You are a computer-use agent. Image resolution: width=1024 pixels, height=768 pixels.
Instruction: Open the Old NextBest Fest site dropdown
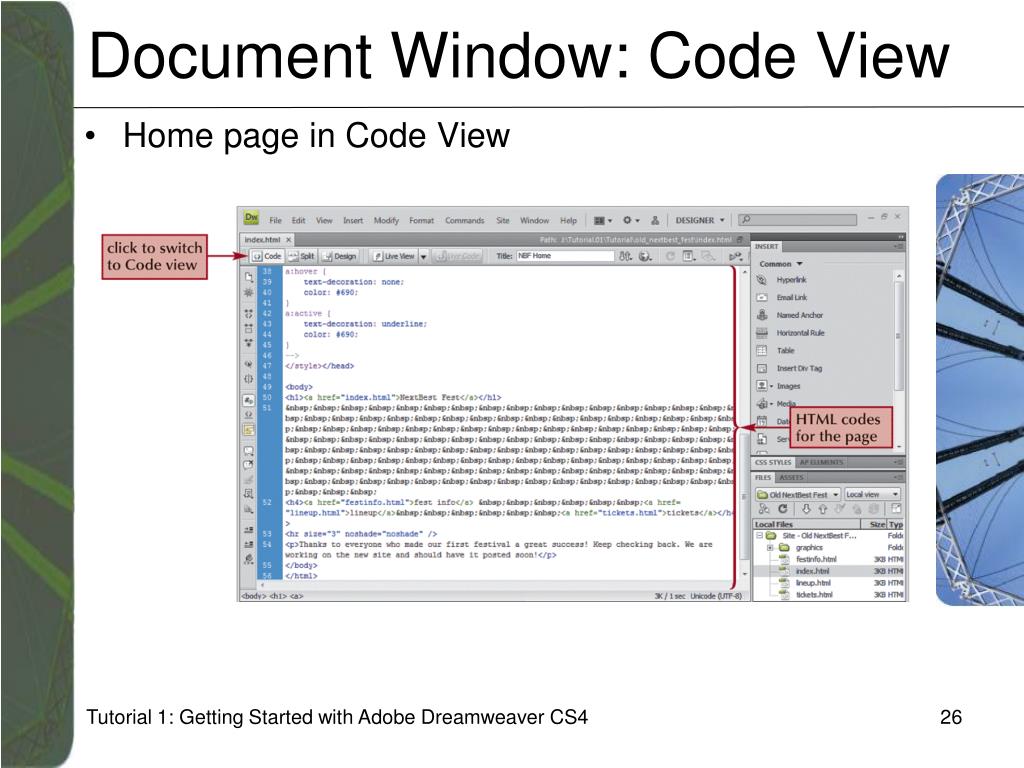pos(797,494)
